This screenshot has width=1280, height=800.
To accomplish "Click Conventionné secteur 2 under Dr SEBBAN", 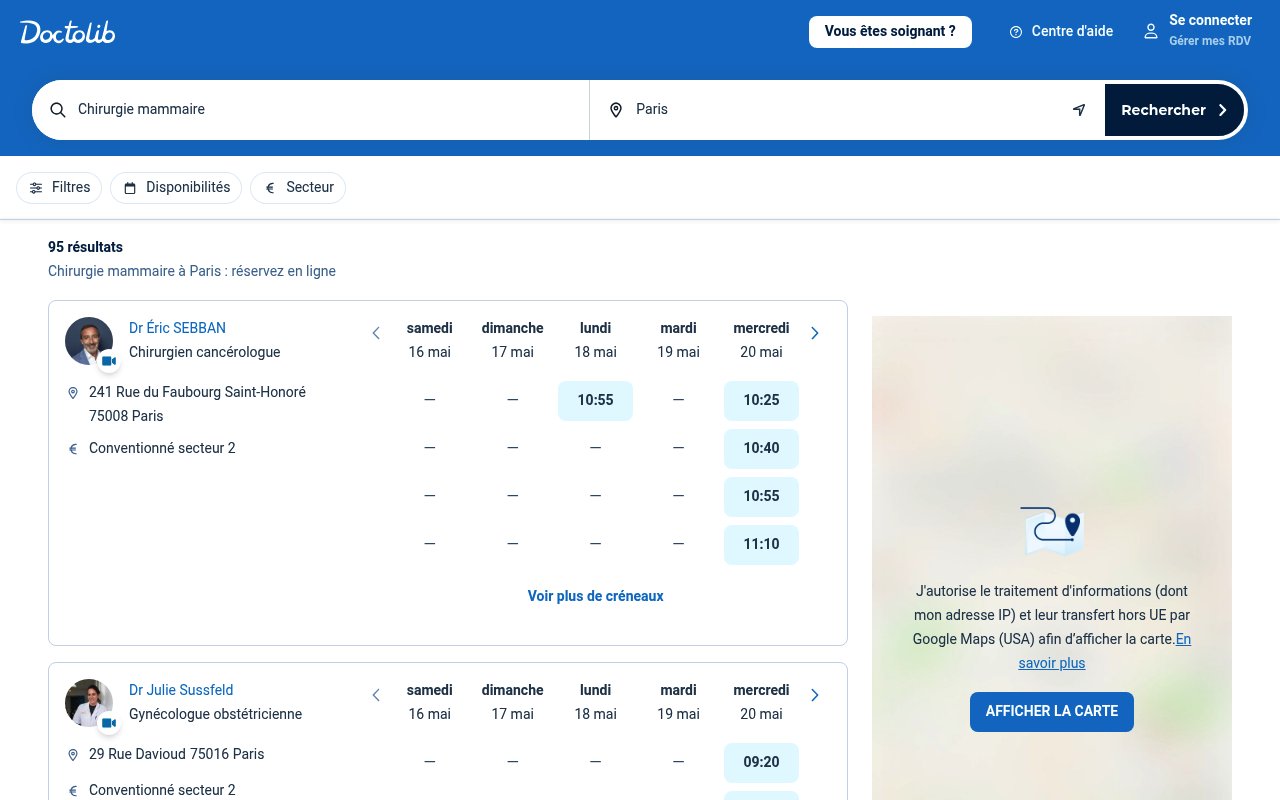I will click(x=162, y=448).
